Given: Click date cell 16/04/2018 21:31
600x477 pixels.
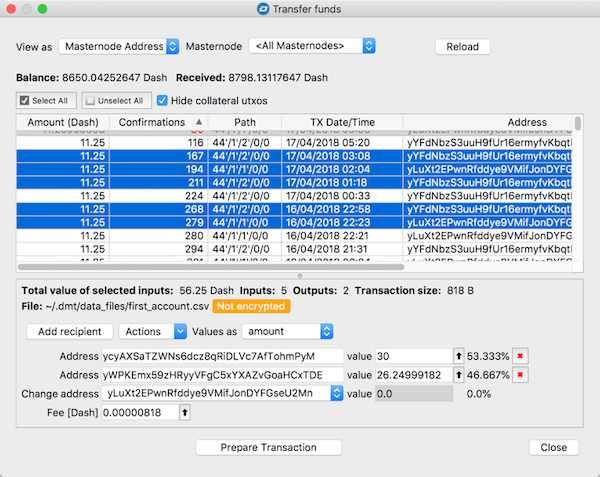Looking at the screenshot, I should coord(342,249).
